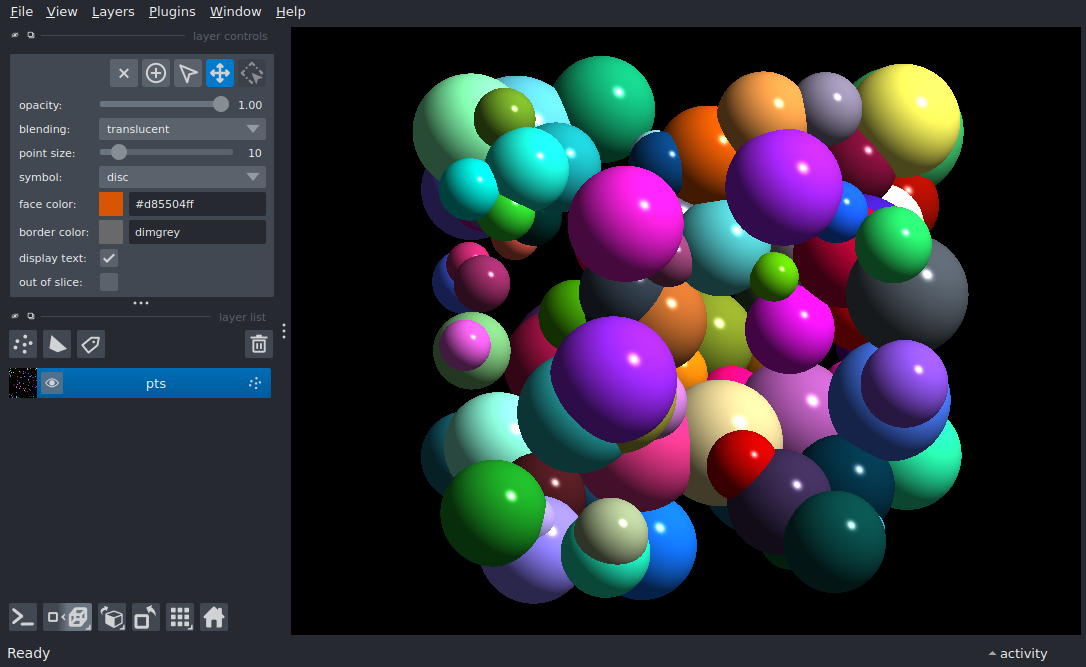
Task: Create a new labels layer
Action: click(91, 344)
